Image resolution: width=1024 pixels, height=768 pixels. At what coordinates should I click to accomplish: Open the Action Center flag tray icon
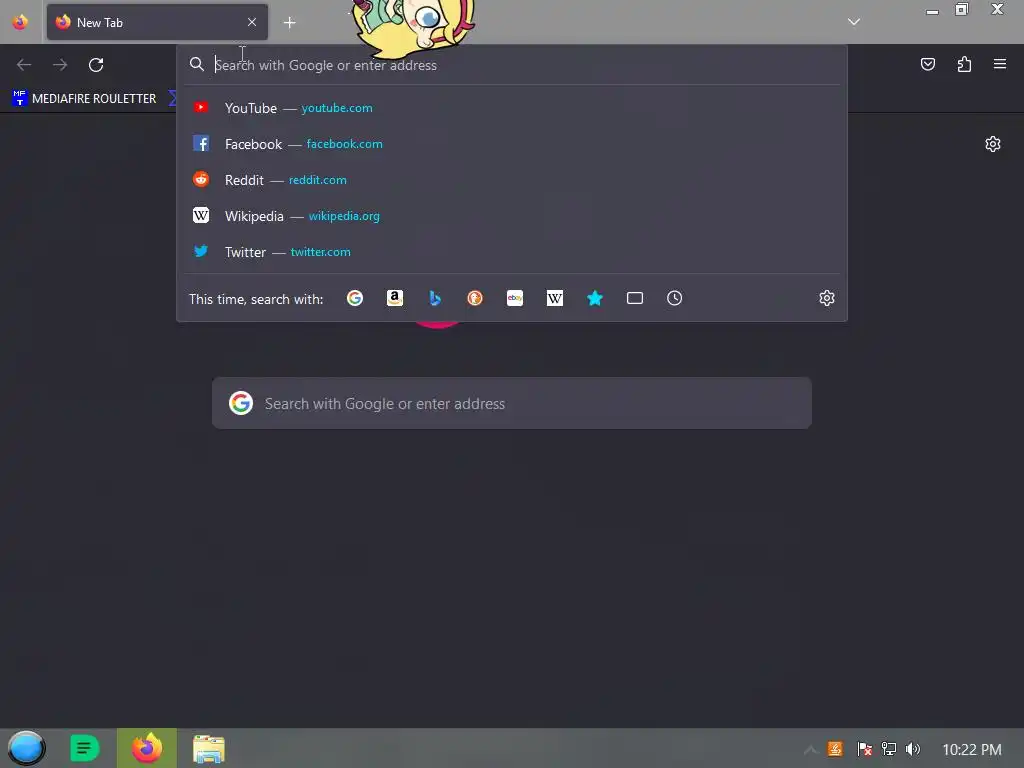click(865, 749)
